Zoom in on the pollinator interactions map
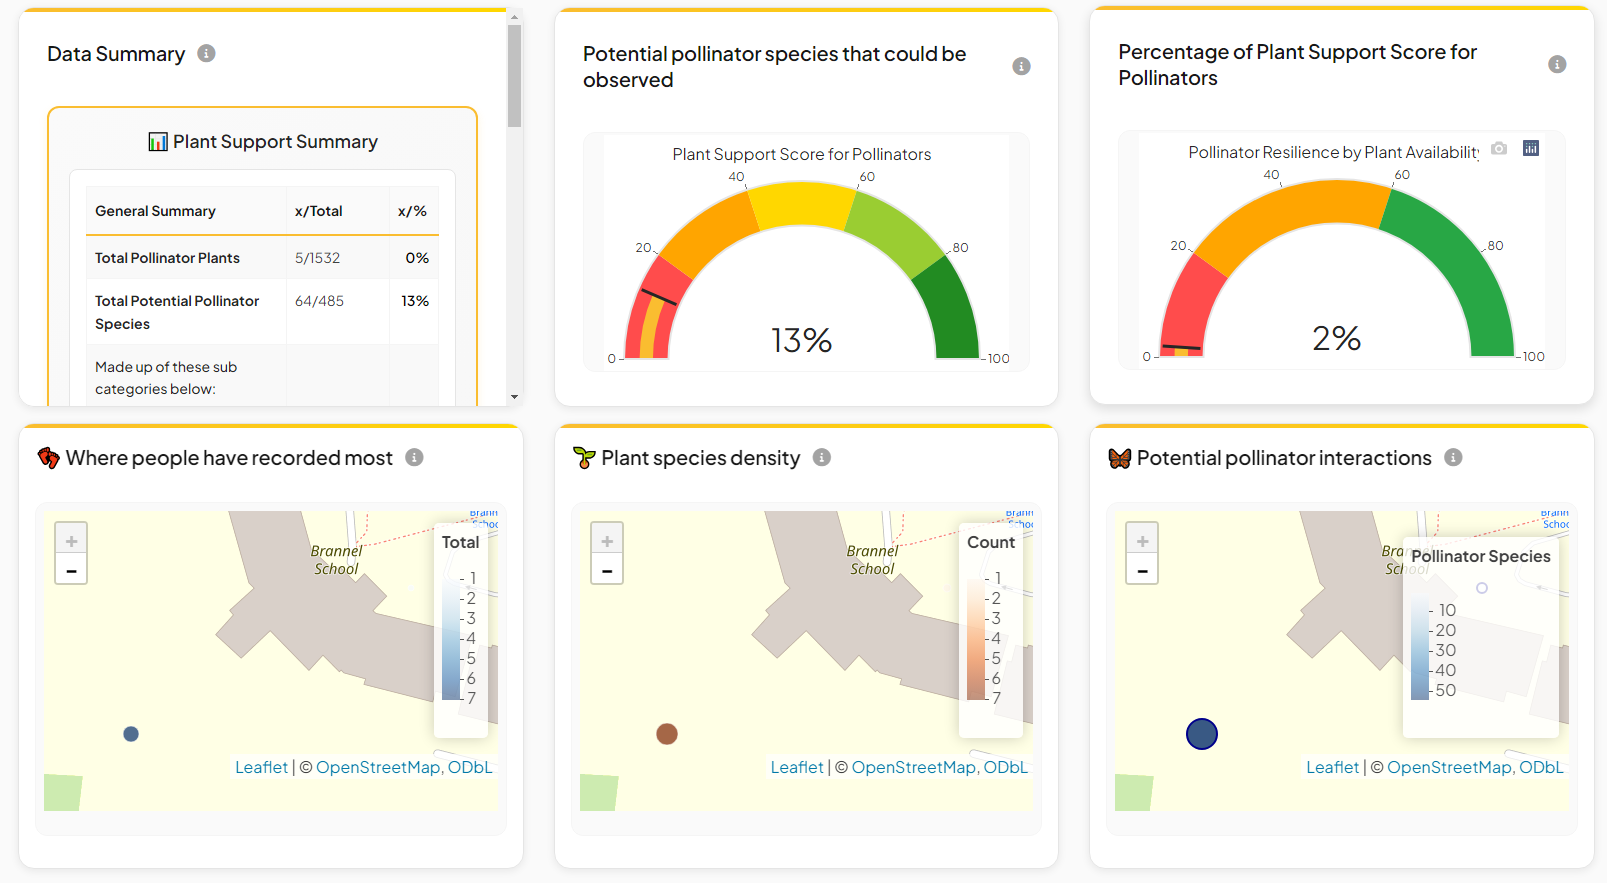 point(1142,540)
